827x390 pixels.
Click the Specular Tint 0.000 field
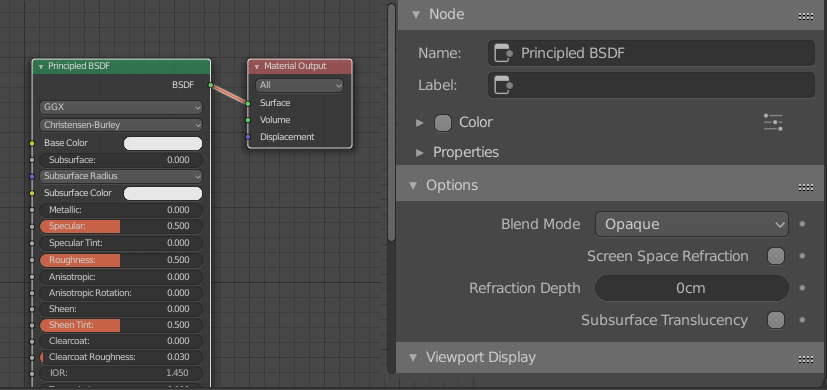[x=121, y=243]
